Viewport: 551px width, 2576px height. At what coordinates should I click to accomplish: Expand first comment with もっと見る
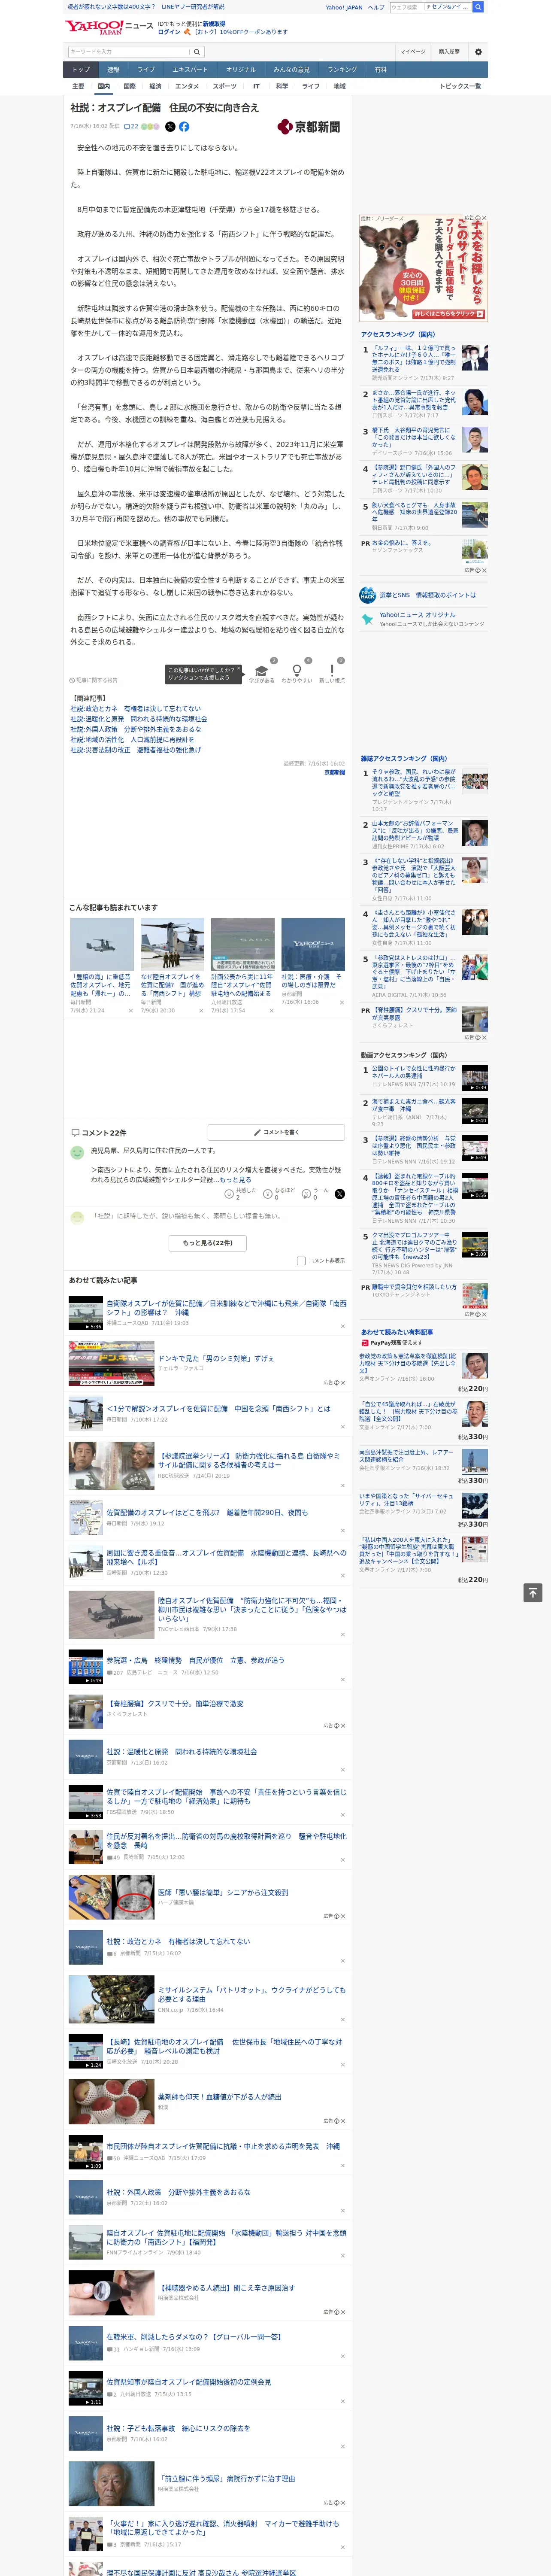click(x=236, y=1179)
